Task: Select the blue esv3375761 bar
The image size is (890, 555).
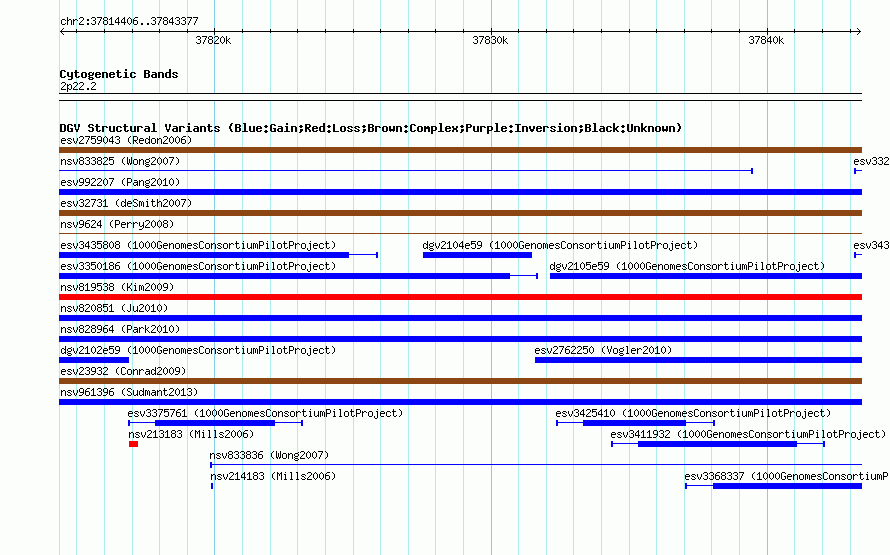Action: (216, 423)
